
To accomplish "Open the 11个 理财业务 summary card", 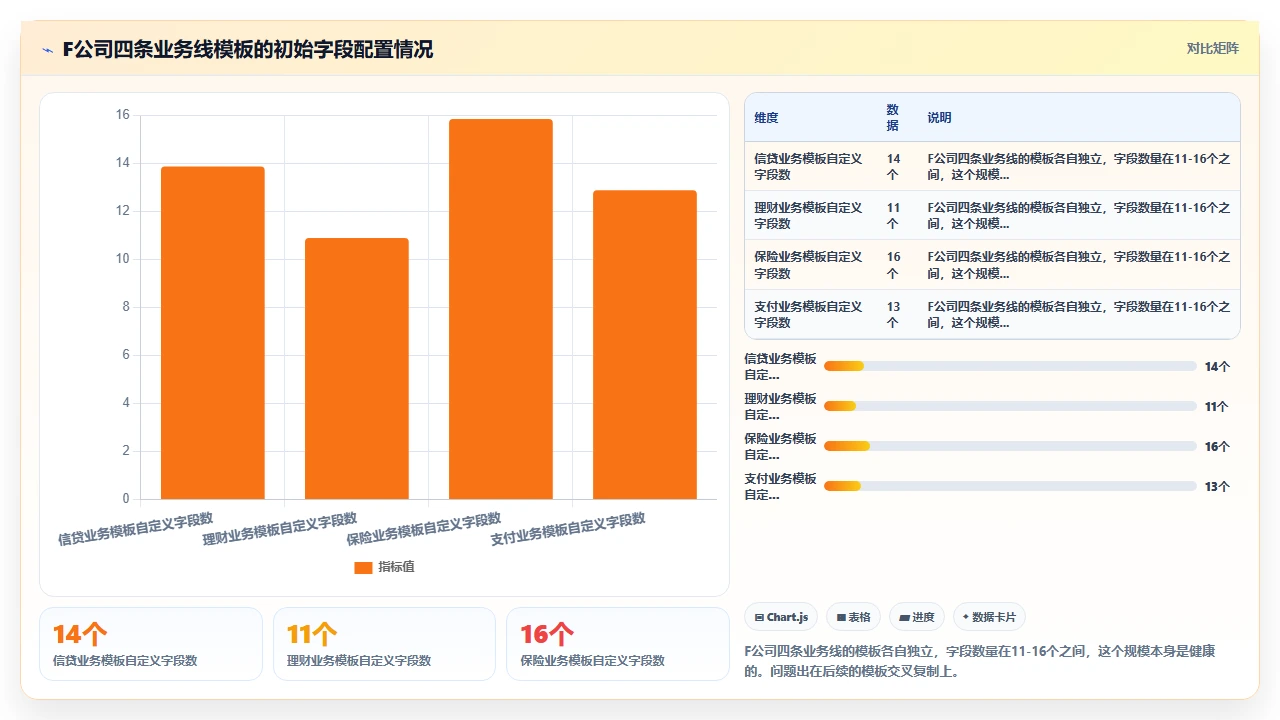I will coord(384,644).
